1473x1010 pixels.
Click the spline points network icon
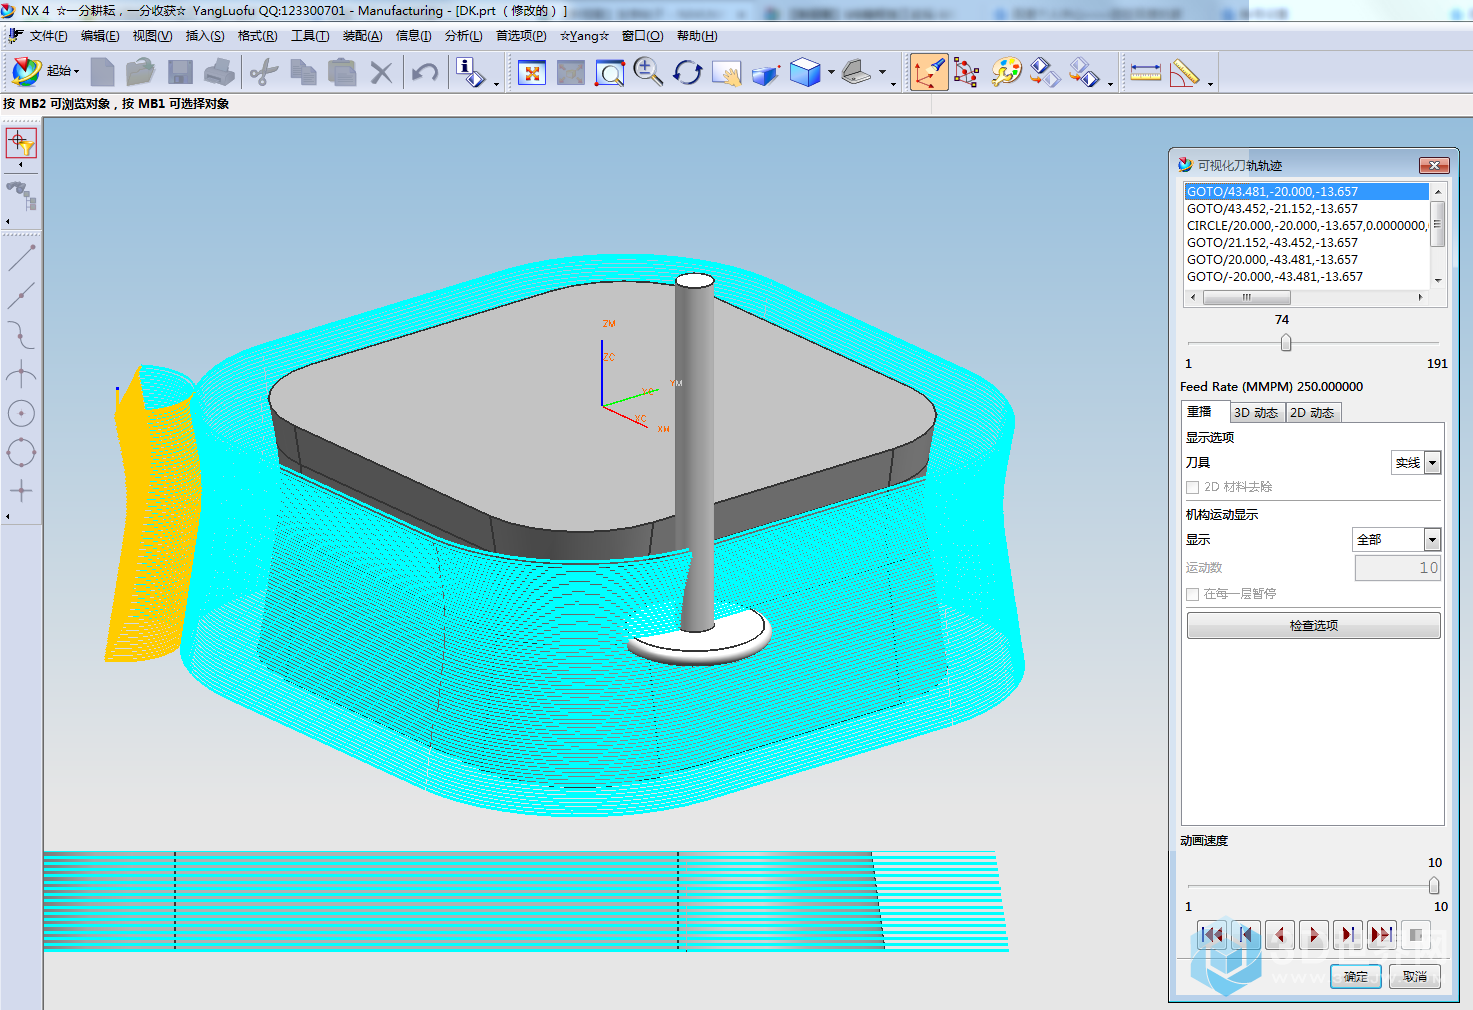click(x=966, y=72)
